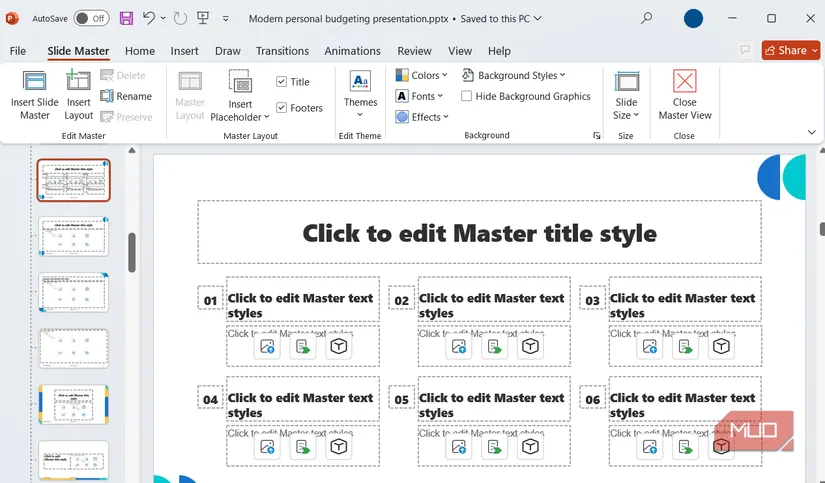
Task: Enable Hide Background Graphics checkbox
Action: 467,96
